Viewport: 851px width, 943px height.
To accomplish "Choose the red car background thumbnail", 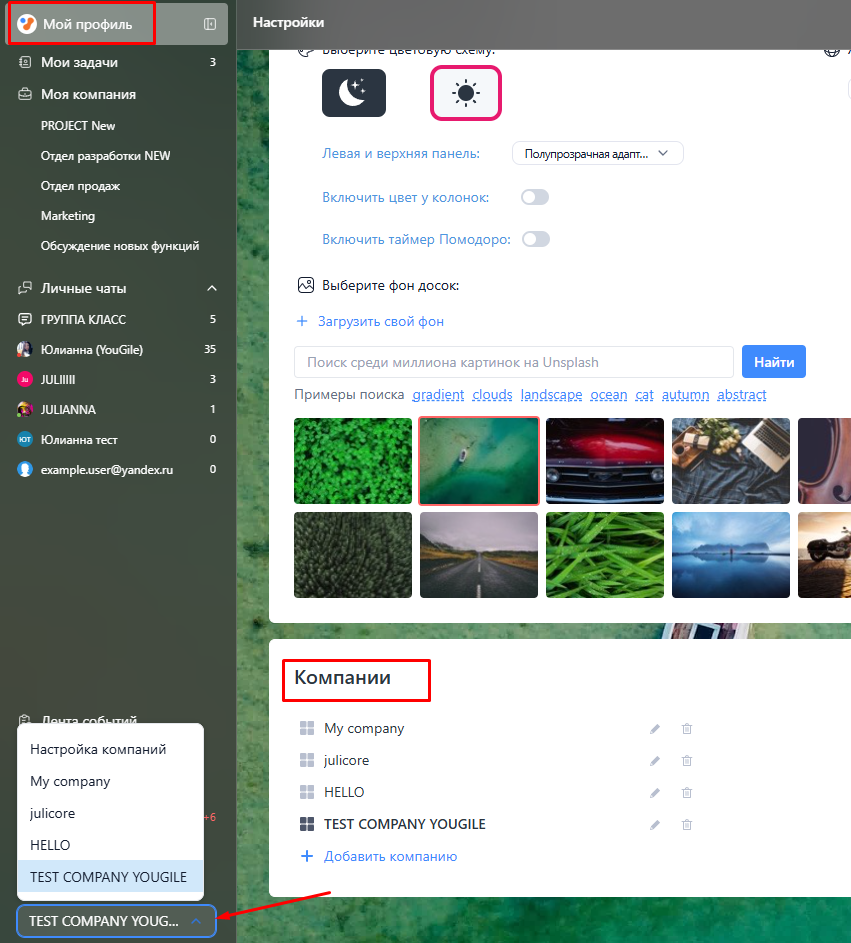I will pyautogui.click(x=604, y=461).
